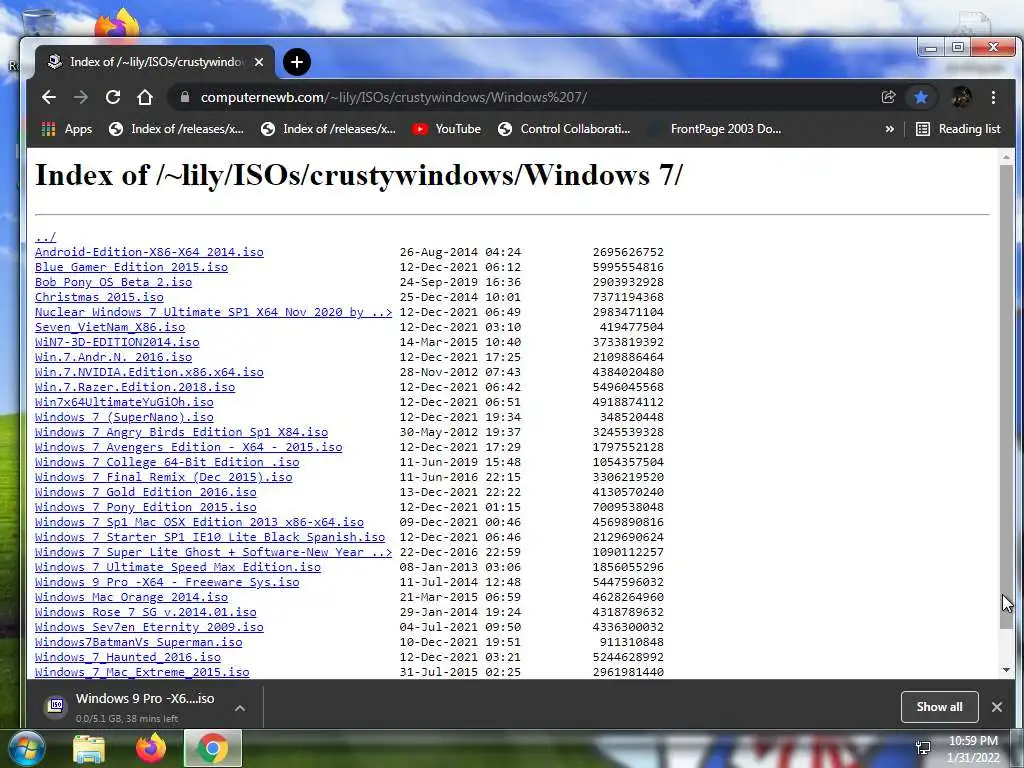
Task: Click Windows Sev7en Eternity 2009.iso
Action: click(x=149, y=628)
